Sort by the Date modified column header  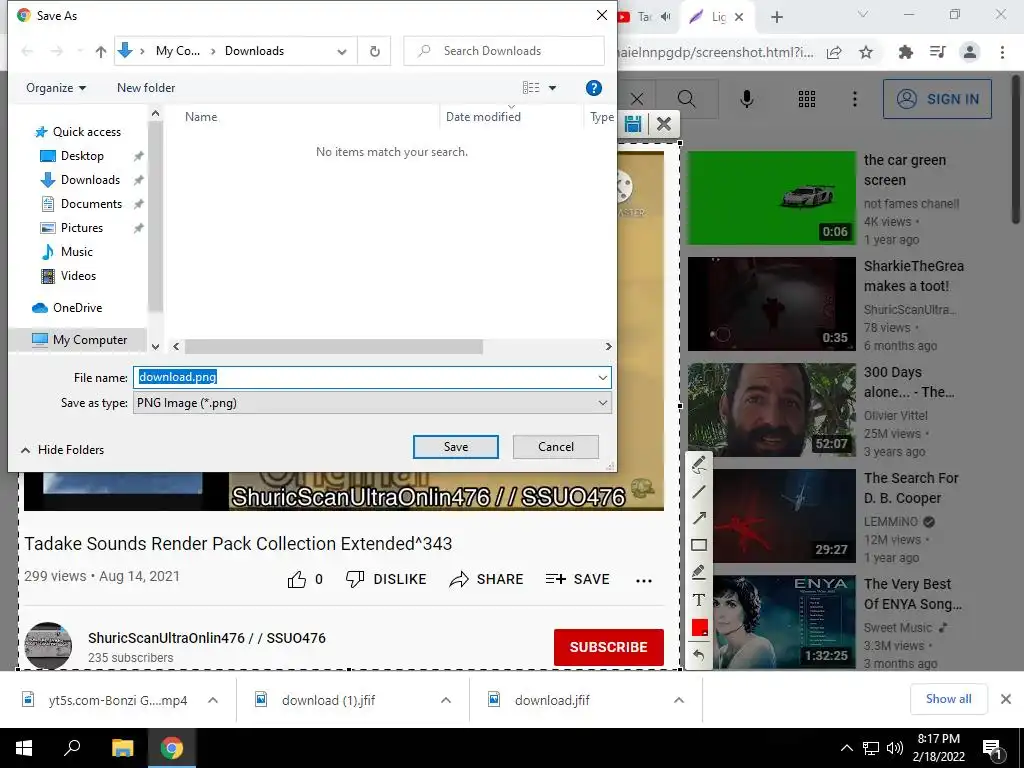click(x=483, y=117)
